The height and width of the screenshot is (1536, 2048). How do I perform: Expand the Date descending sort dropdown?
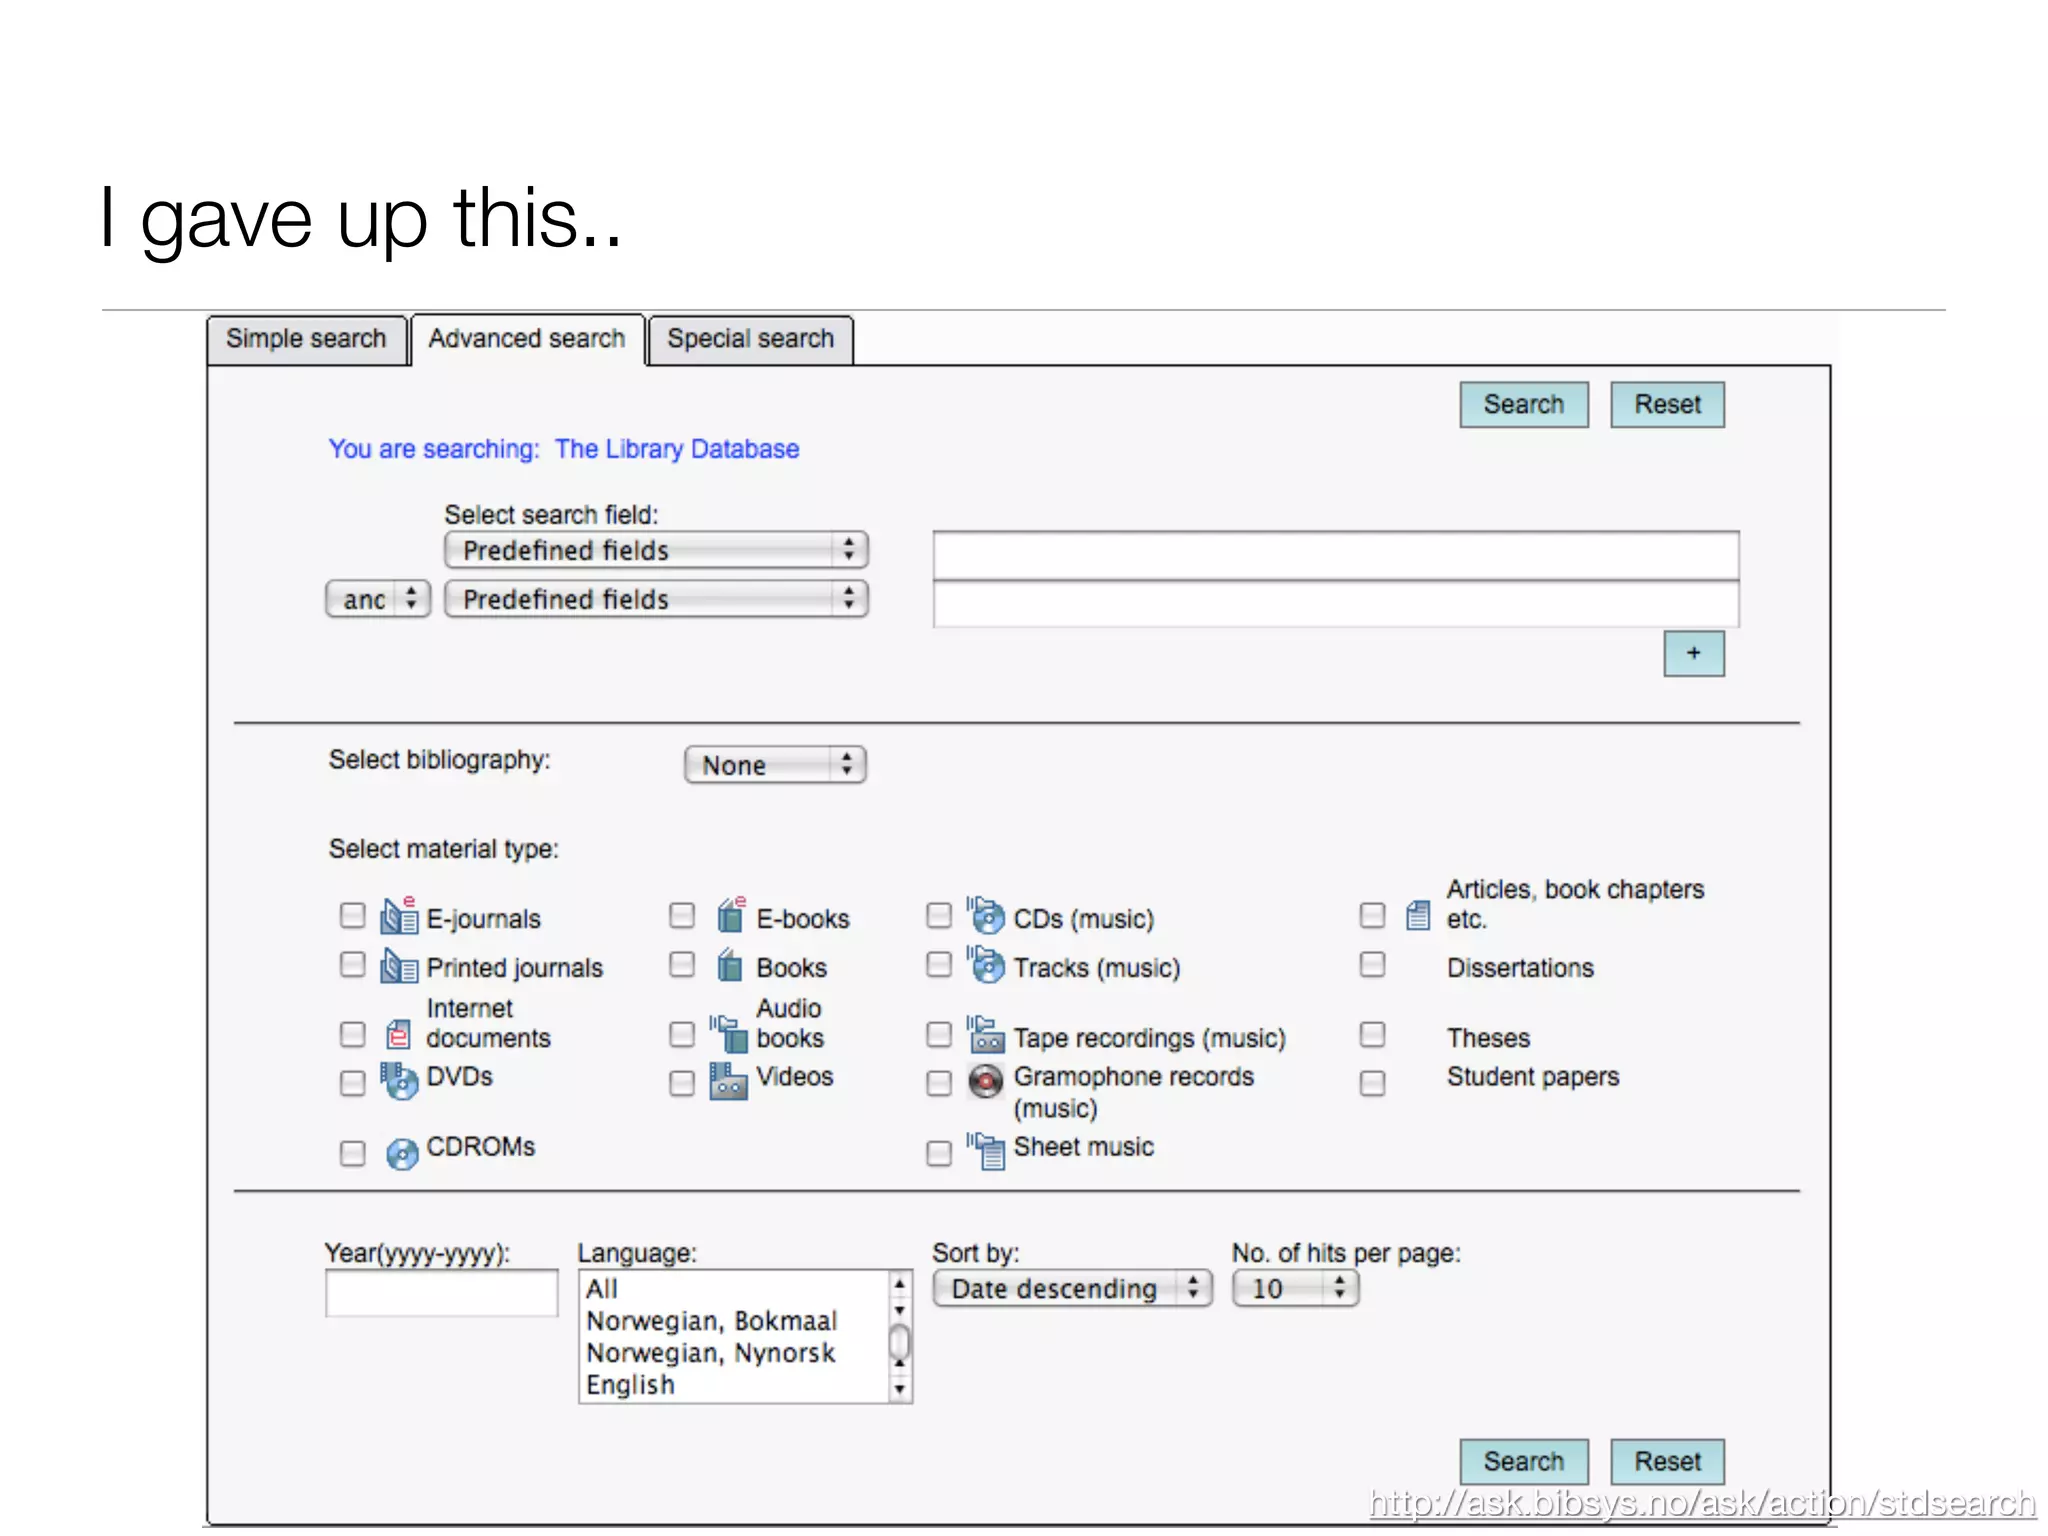1072,1288
